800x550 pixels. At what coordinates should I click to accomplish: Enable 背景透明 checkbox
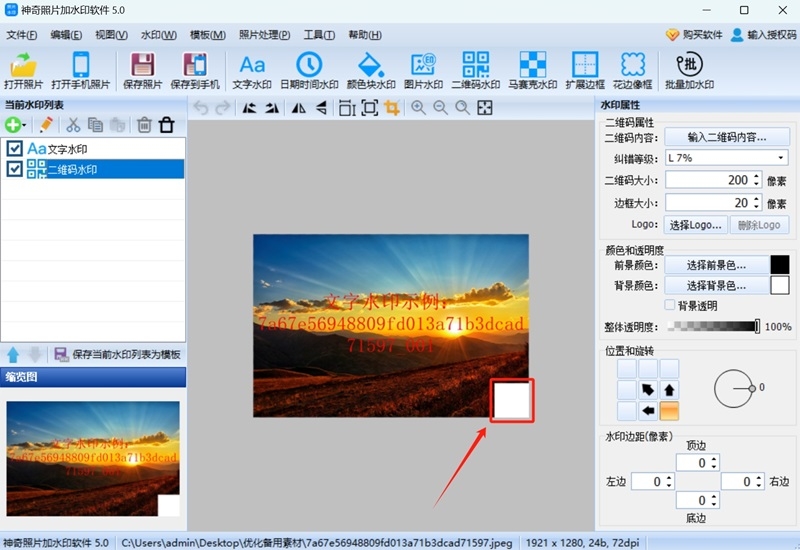coord(670,305)
